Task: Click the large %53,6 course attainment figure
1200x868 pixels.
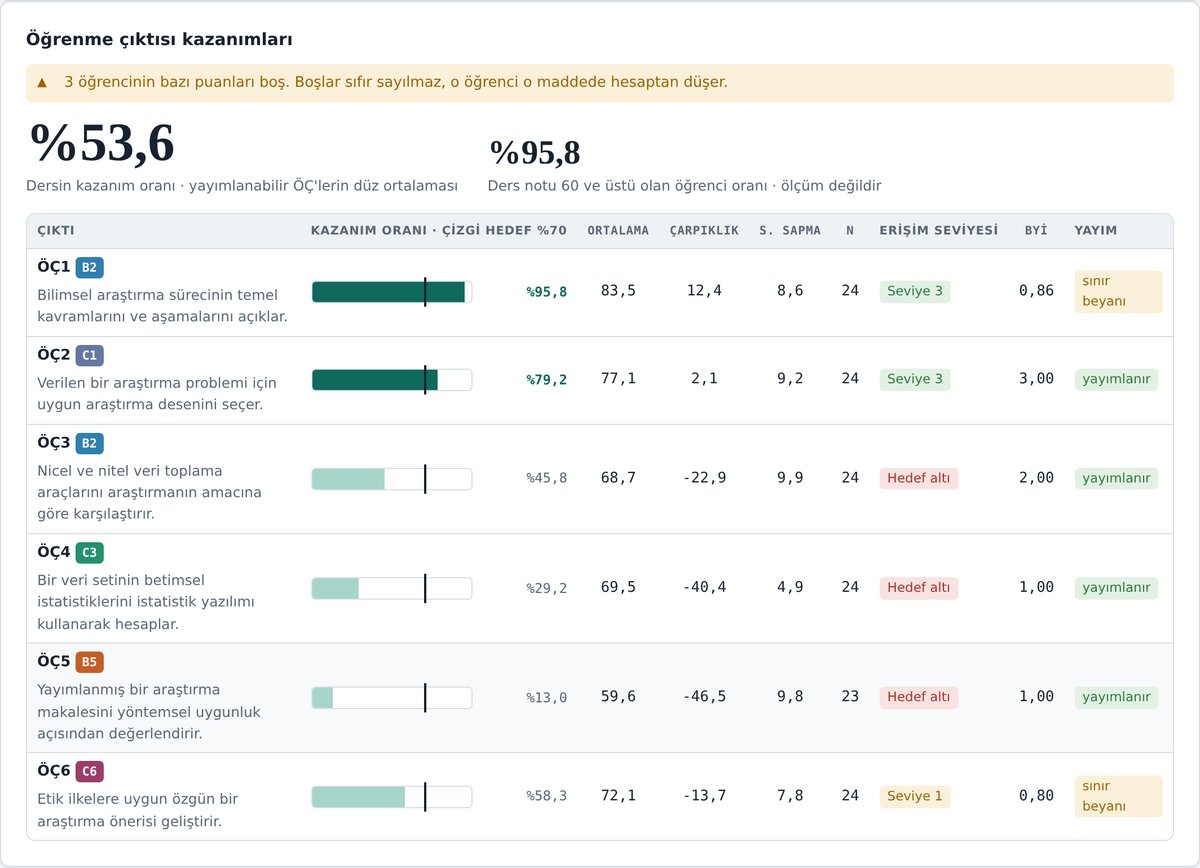Action: click(x=102, y=143)
